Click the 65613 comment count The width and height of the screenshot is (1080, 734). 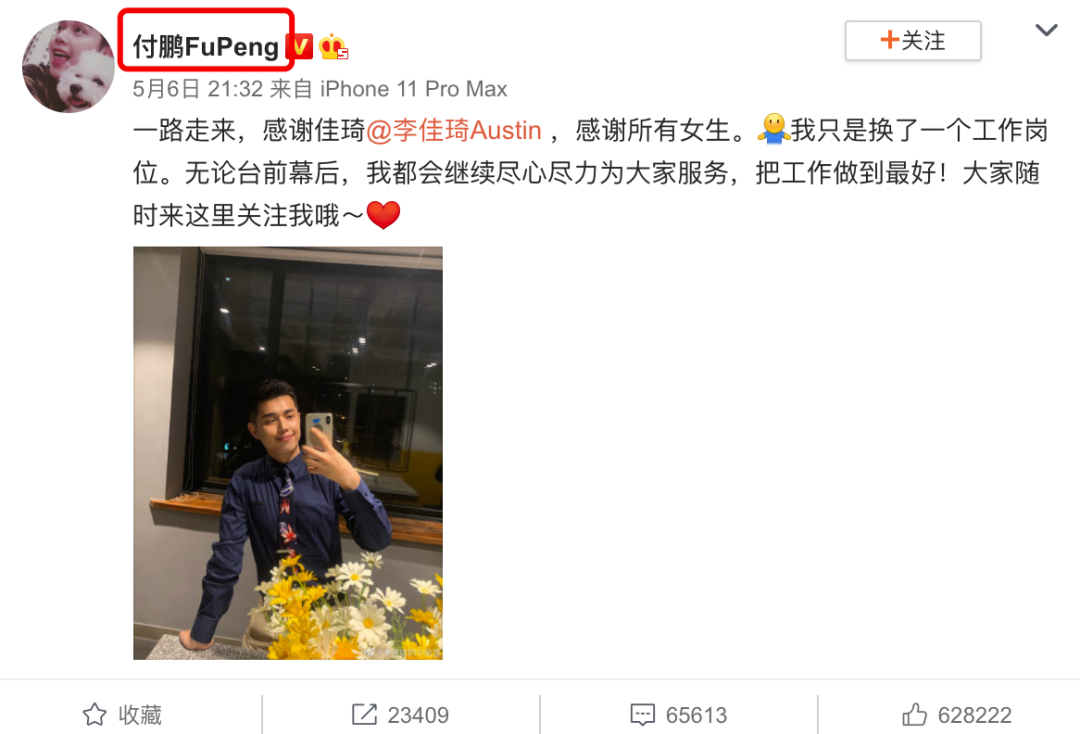coord(696,715)
